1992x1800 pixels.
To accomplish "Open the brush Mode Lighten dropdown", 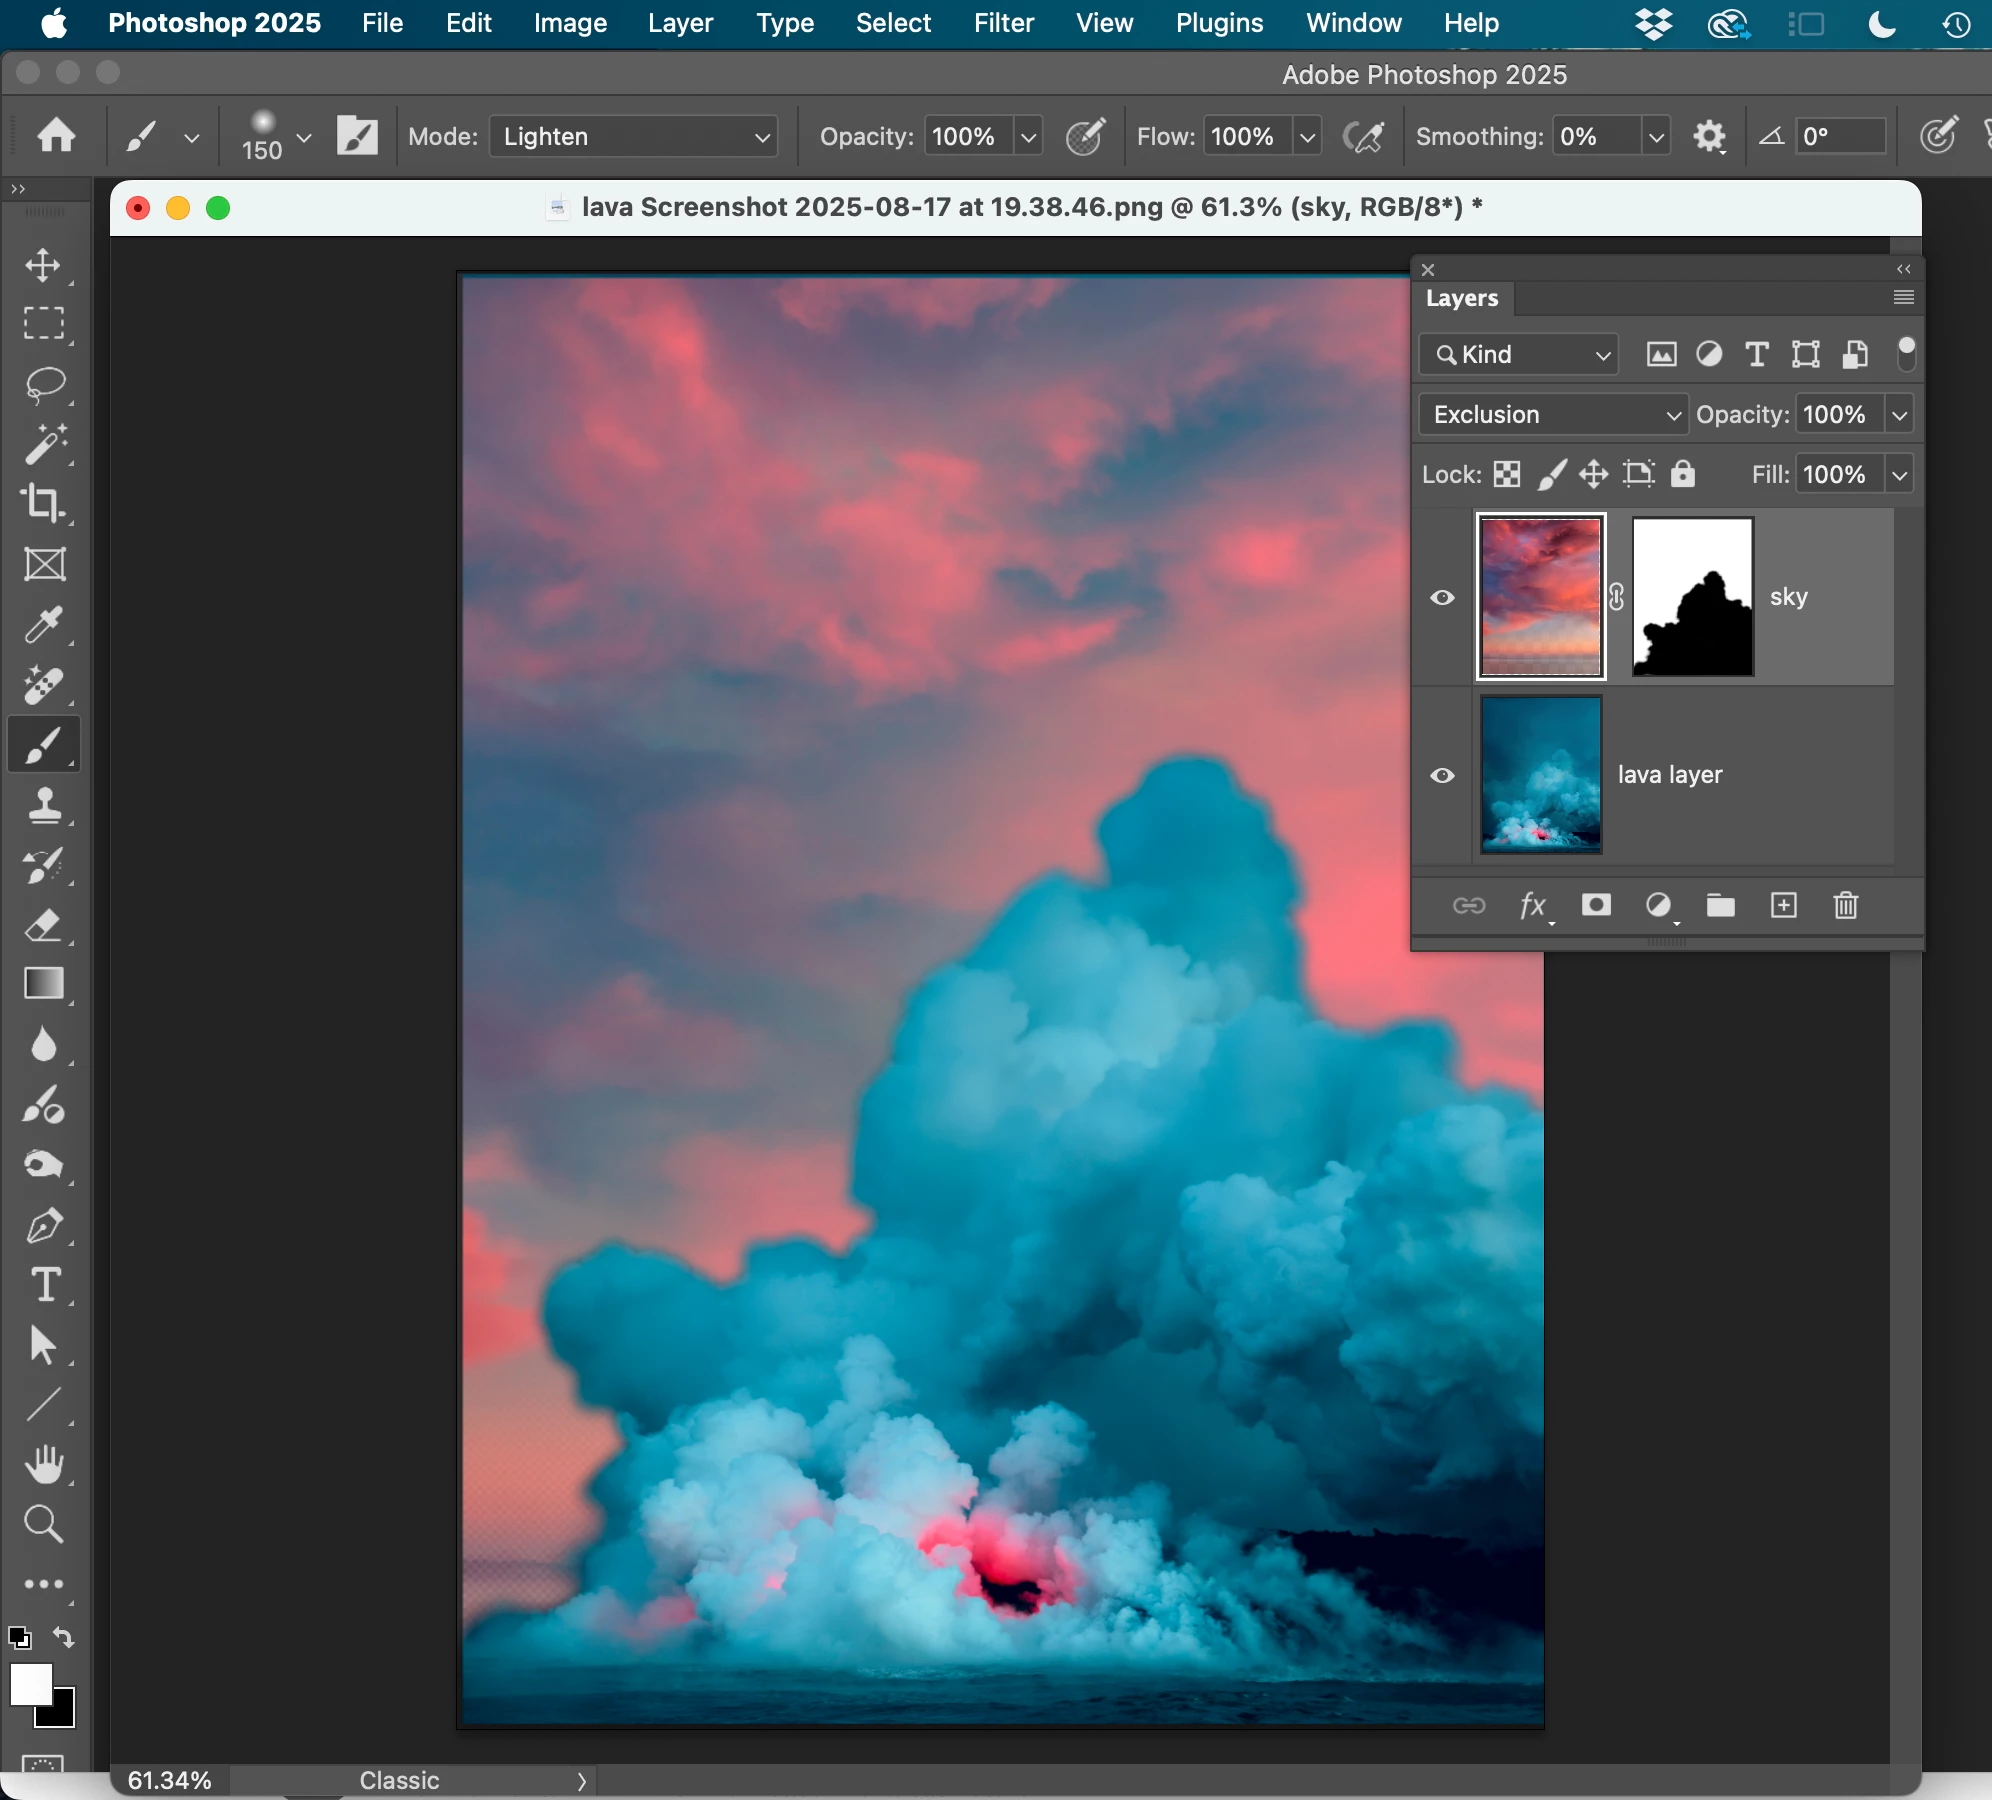I will [634, 137].
